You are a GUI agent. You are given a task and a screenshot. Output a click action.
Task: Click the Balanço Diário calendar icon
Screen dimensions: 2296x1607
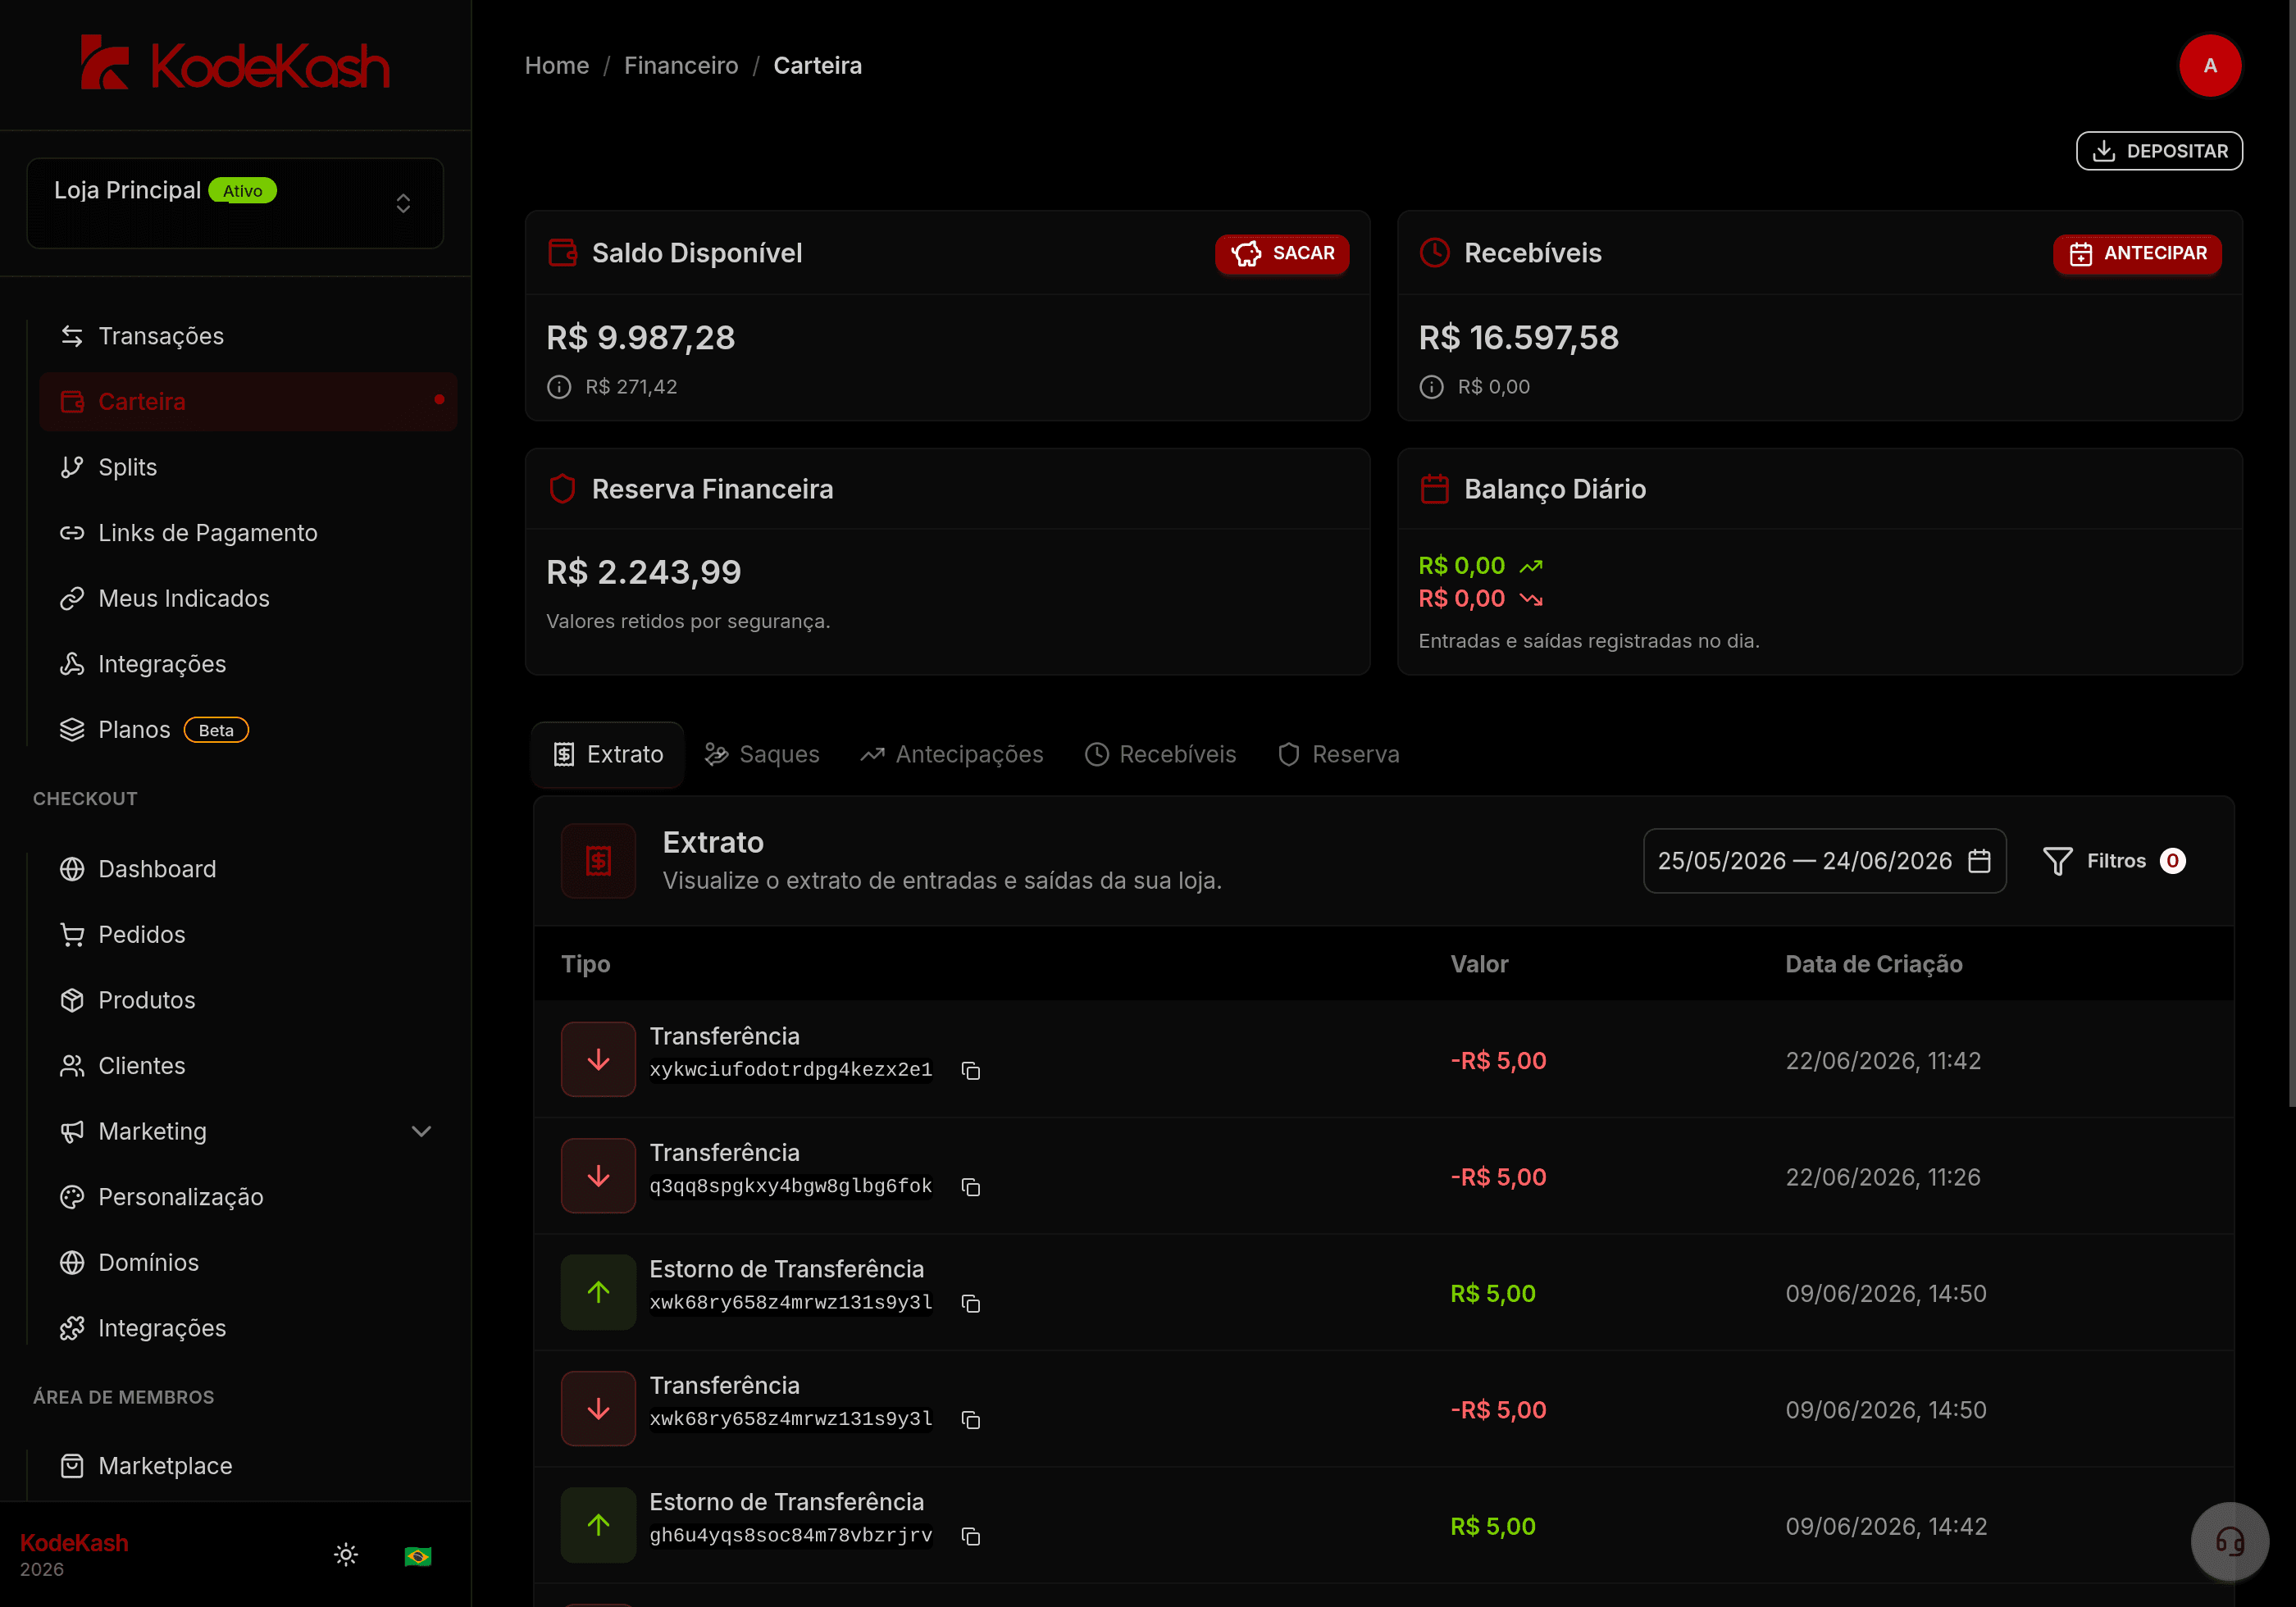[x=1434, y=488]
